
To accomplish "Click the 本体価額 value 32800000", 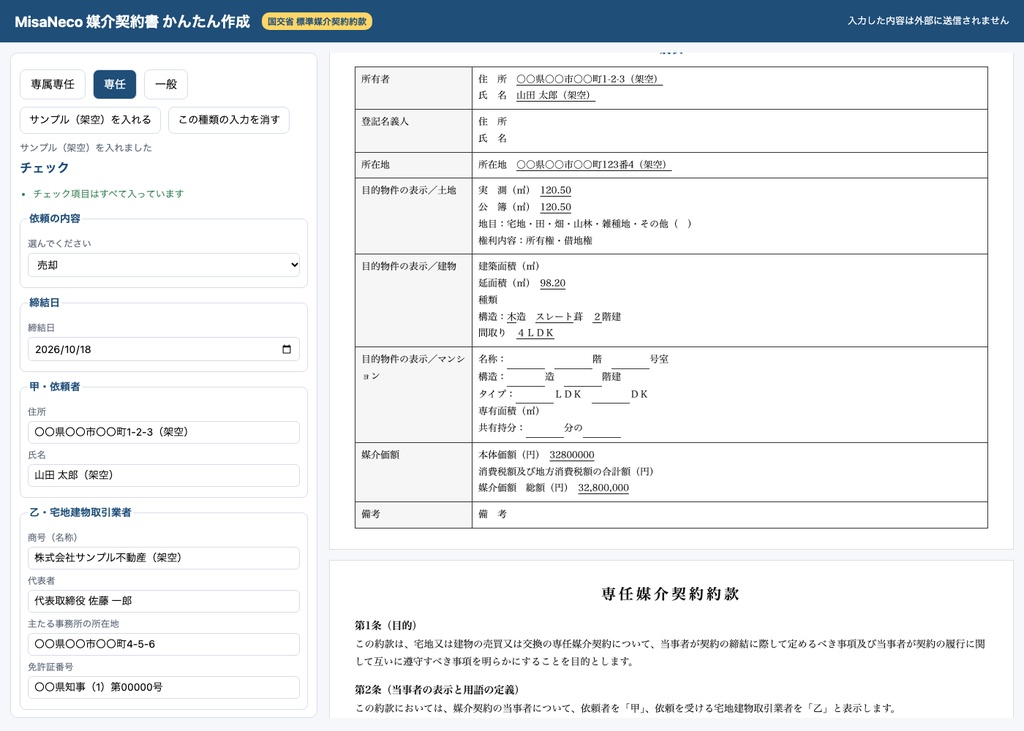I will click(x=571, y=455).
